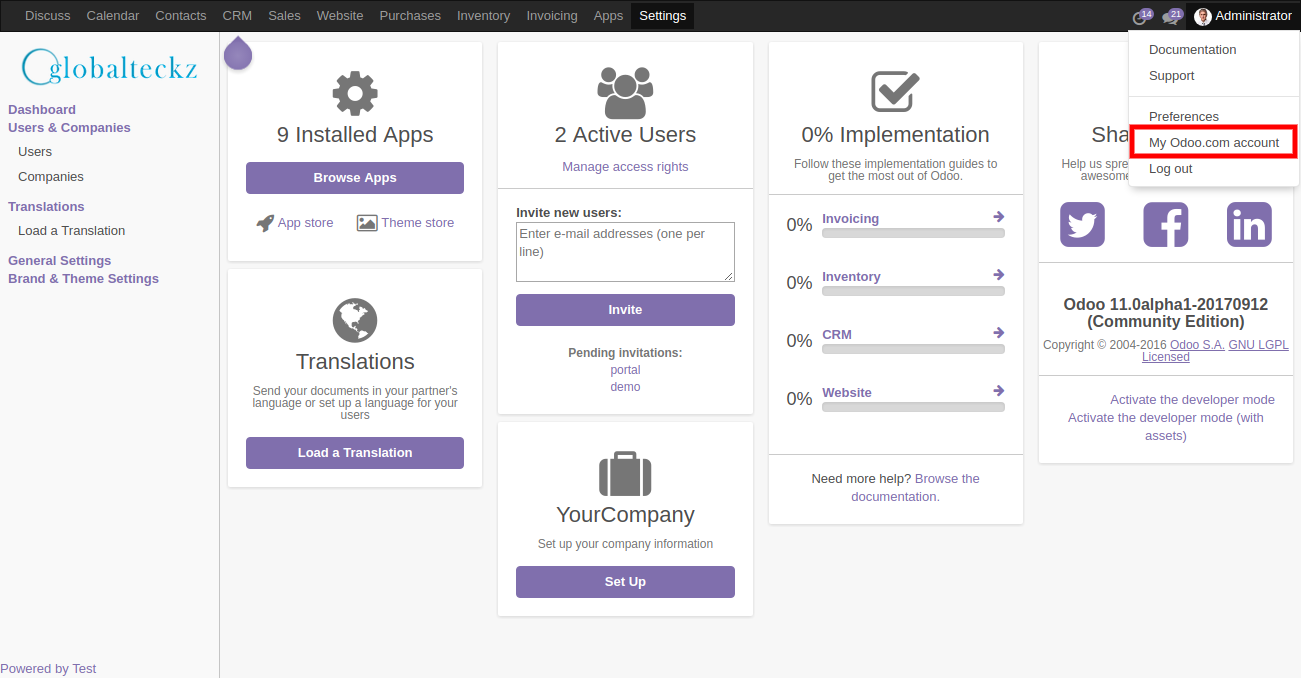1301x678 pixels.
Task: Open the Invoicing menu
Action: click(552, 16)
